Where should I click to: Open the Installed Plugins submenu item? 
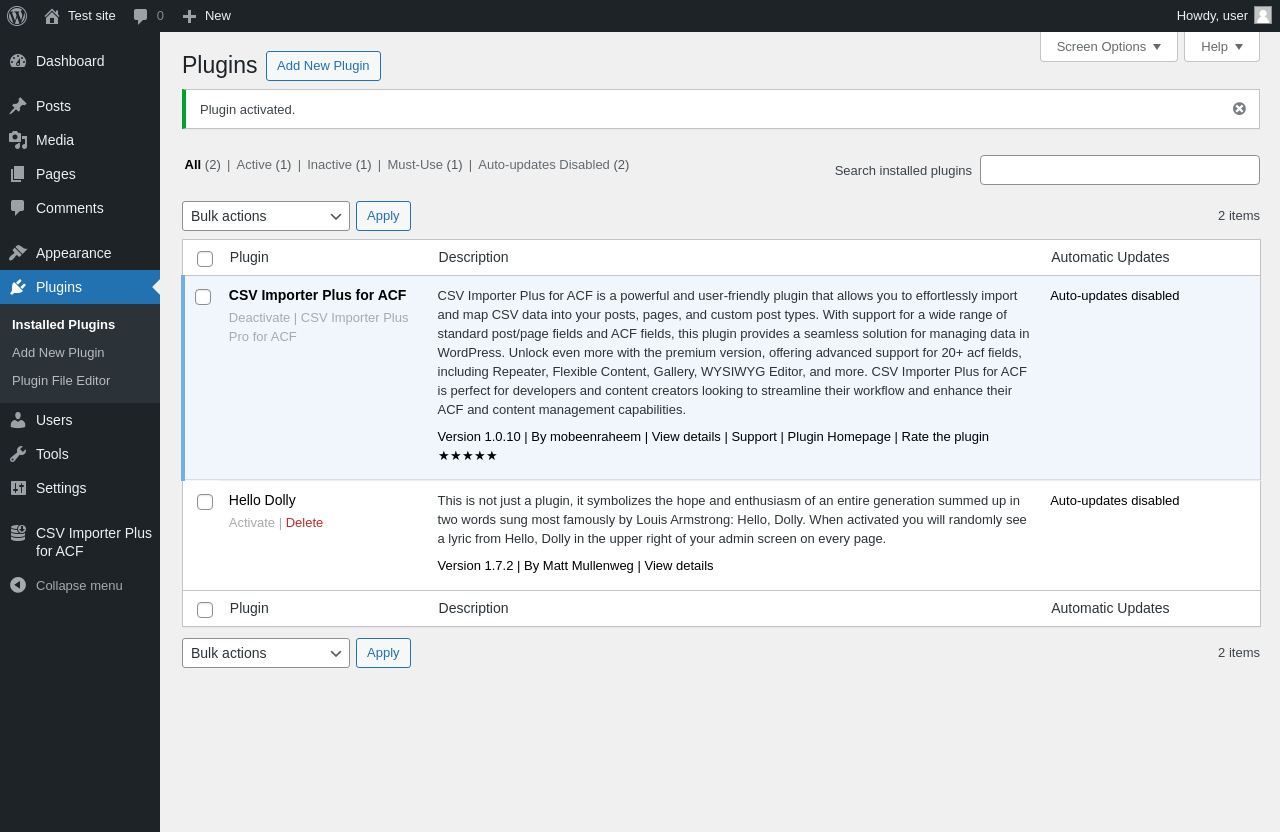(x=63, y=325)
